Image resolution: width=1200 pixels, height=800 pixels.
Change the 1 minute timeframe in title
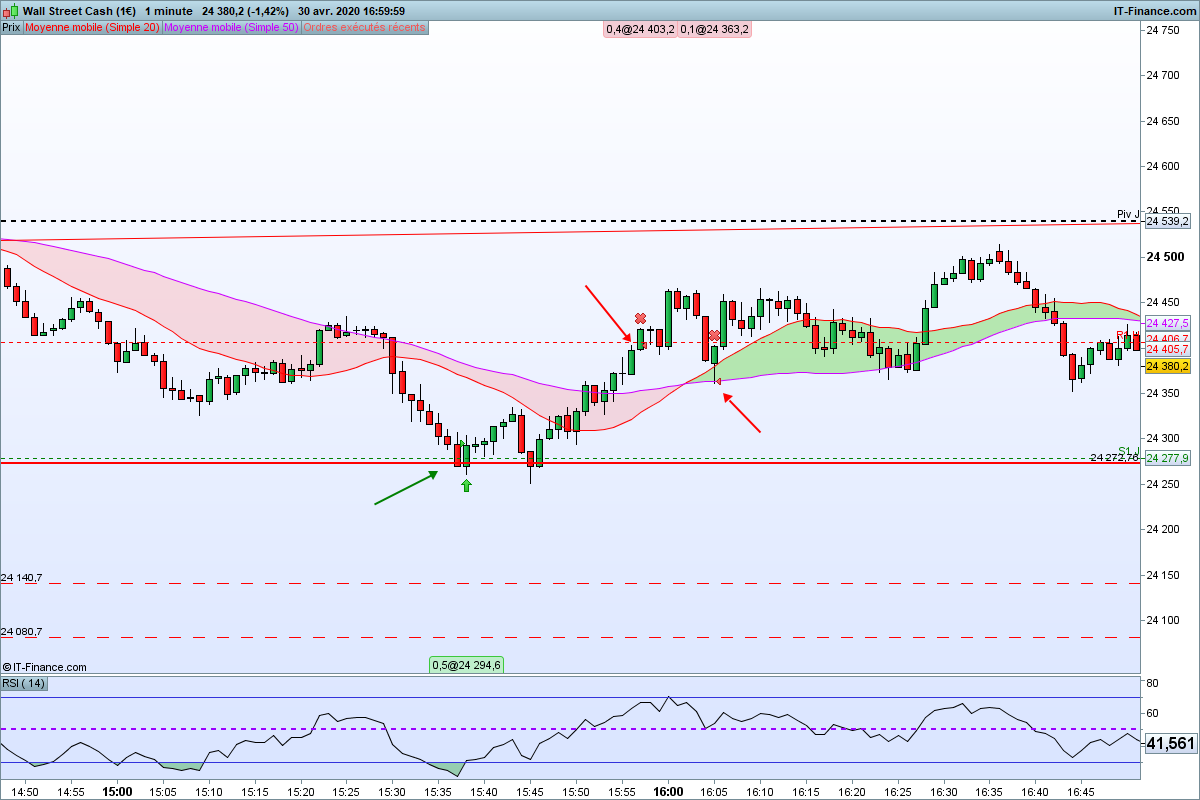(169, 11)
